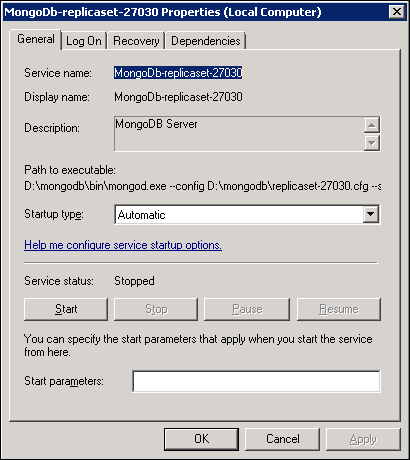
Task: Click the disabled Stop button
Action: click(x=156, y=309)
